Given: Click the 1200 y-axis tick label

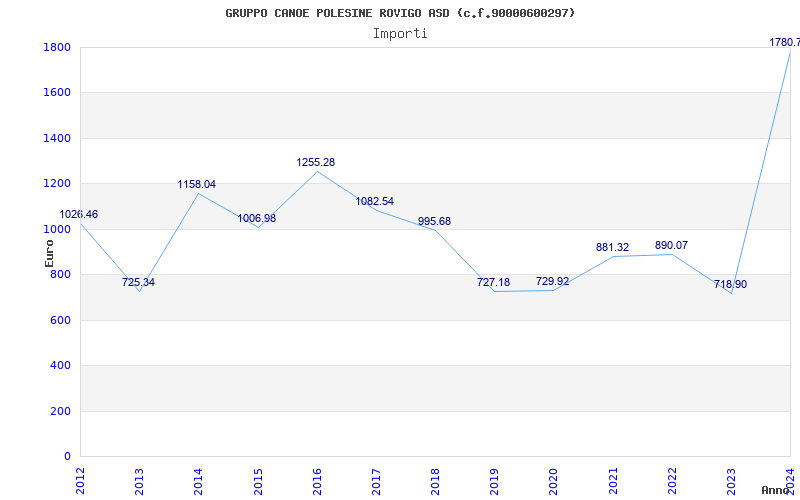Looking at the screenshot, I should click(57, 184).
